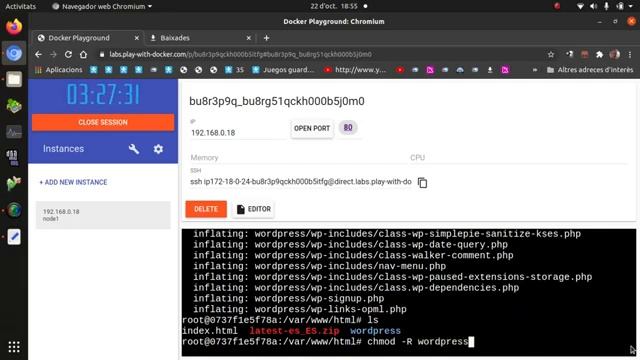Click the instance title 'bu8r3p9q_bu8rg51qckh000b5j0m0'

pos(277,101)
